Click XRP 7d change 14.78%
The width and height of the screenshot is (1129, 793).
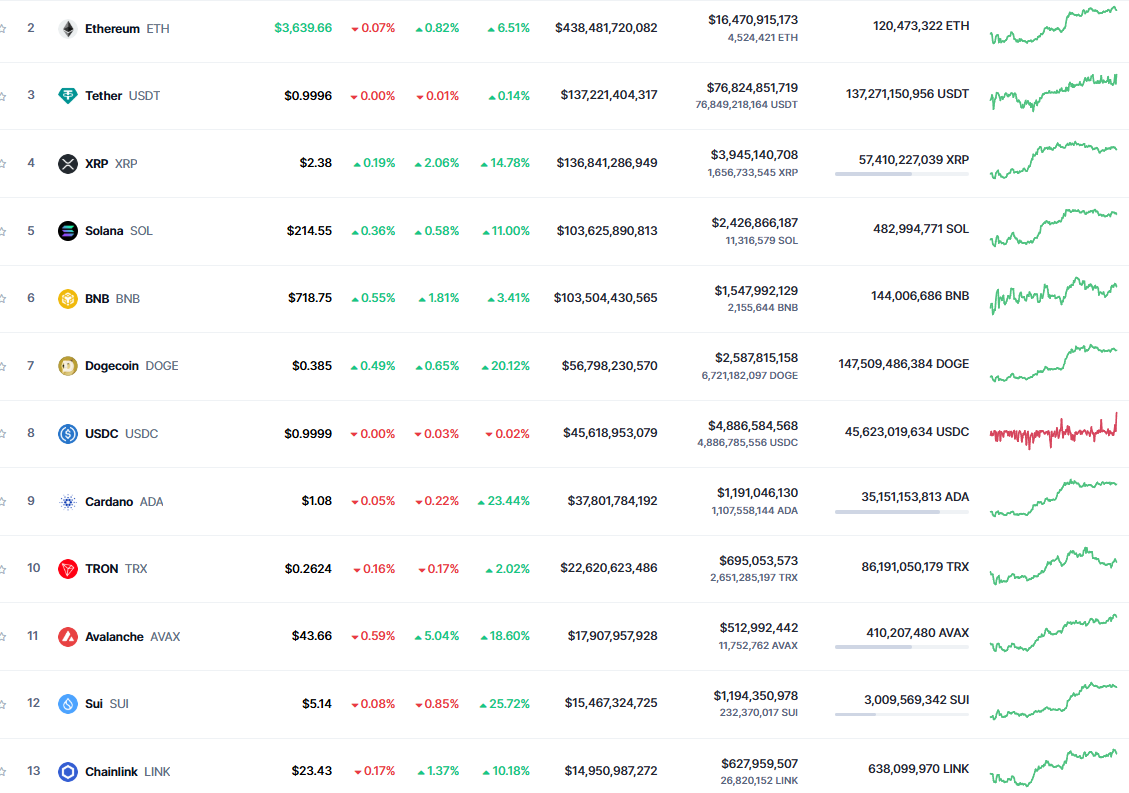(x=505, y=163)
